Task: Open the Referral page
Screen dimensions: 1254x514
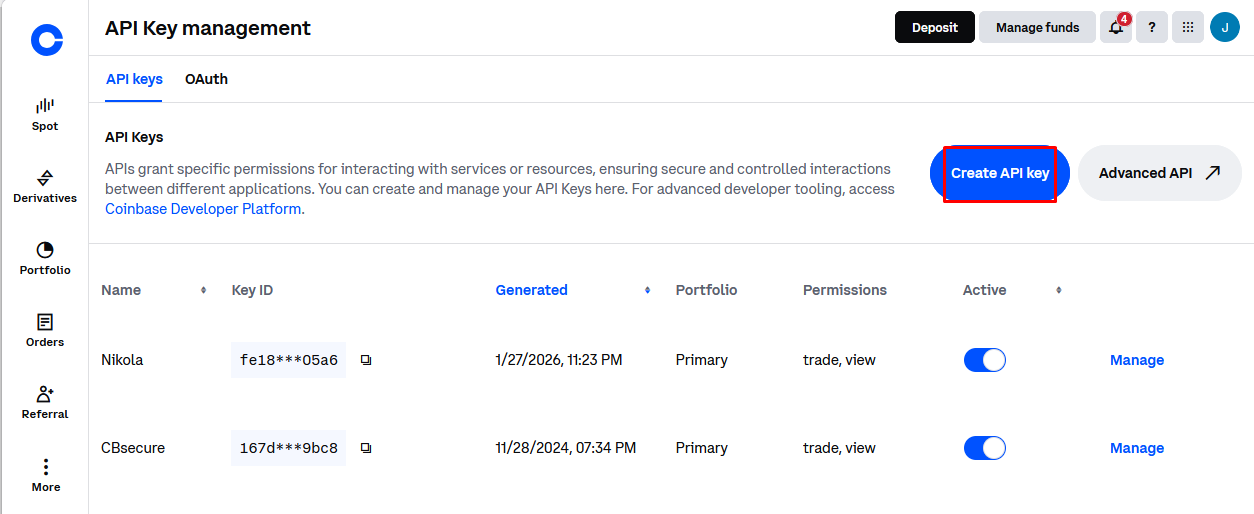Action: [x=45, y=402]
